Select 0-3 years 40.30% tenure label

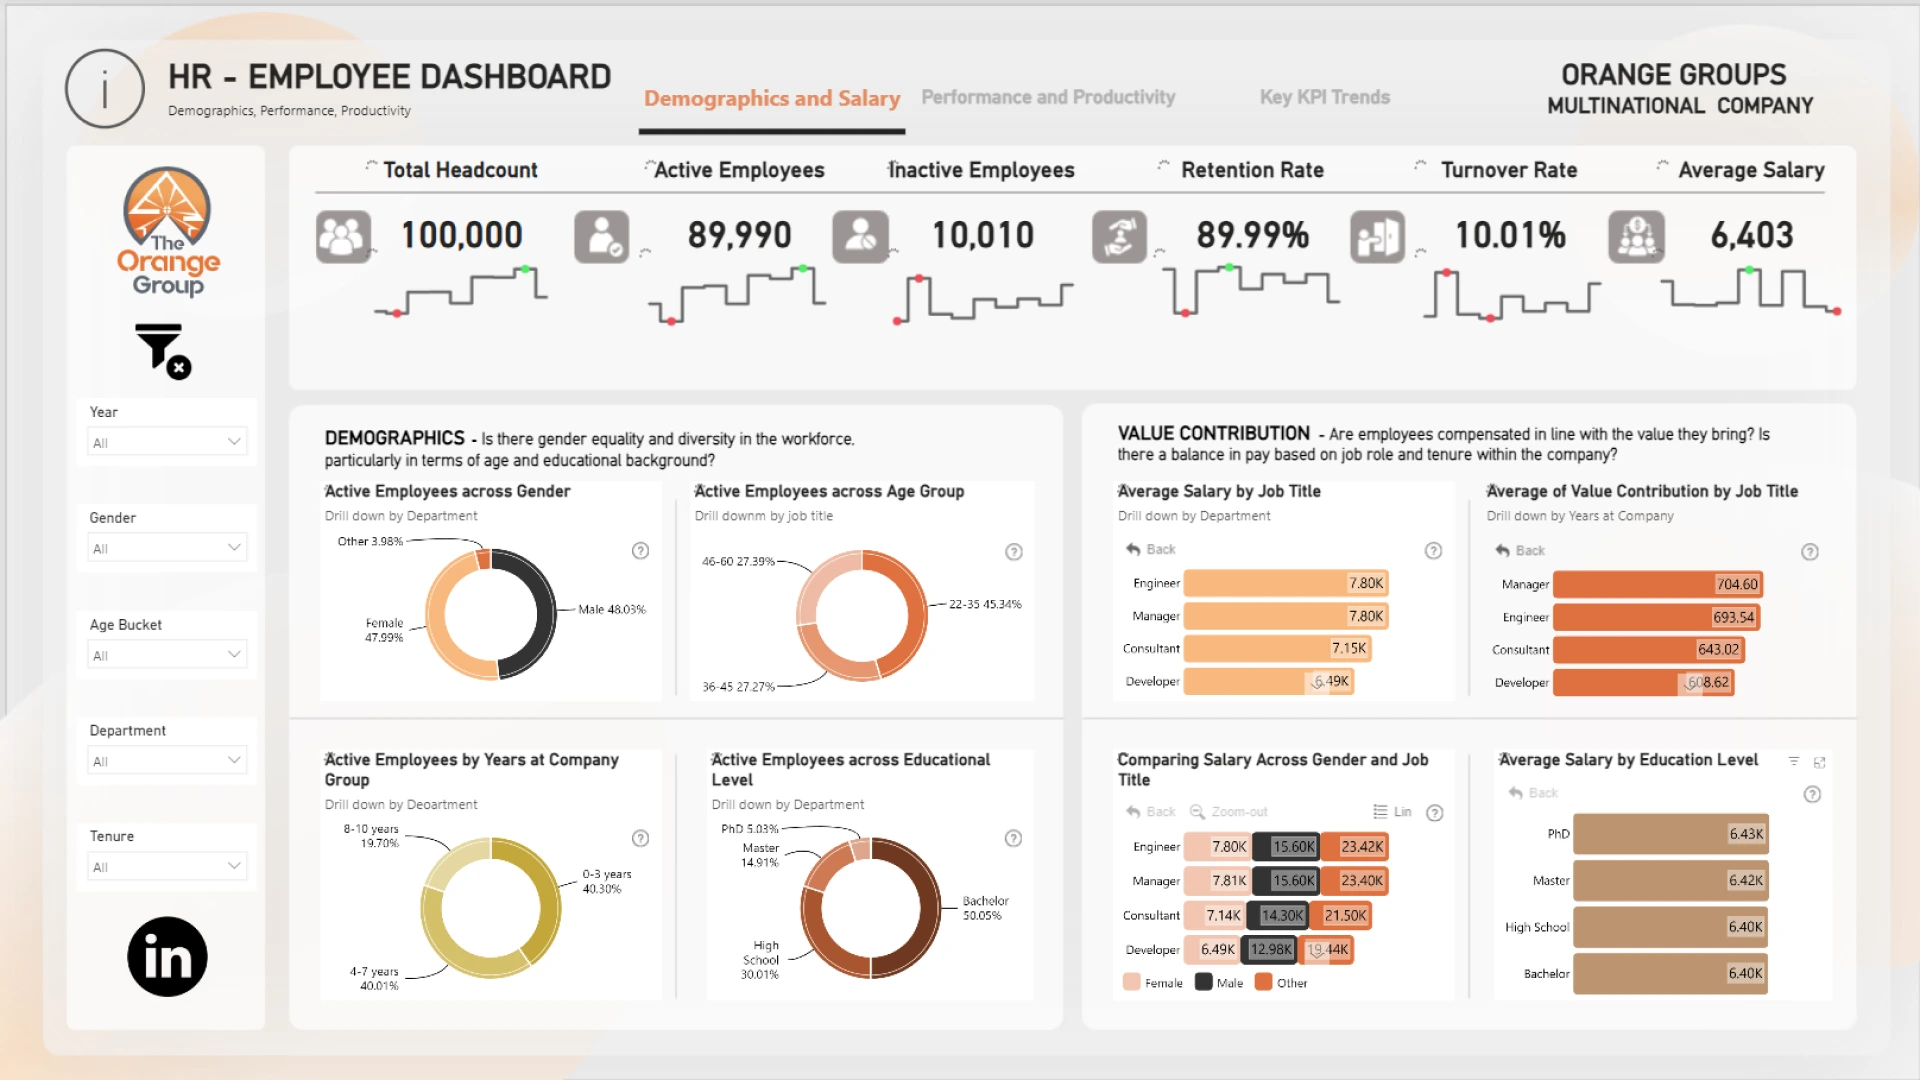click(x=607, y=881)
